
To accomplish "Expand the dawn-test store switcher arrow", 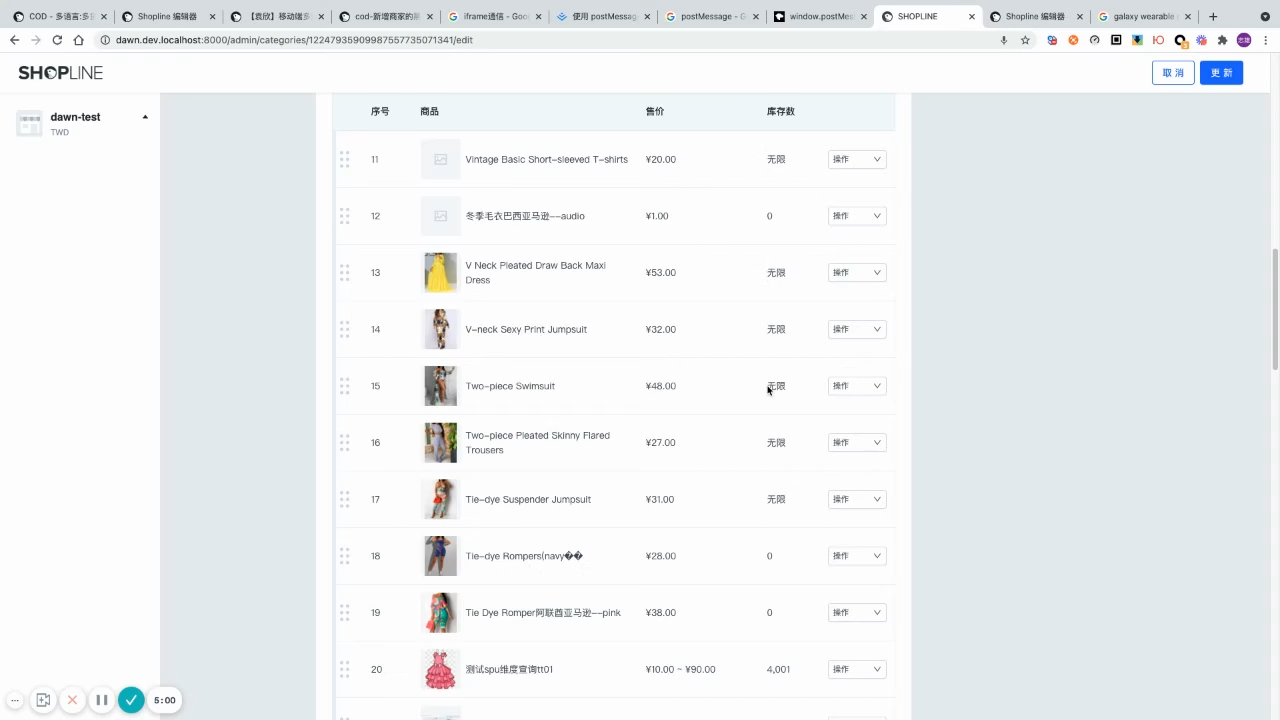I will (x=145, y=117).
